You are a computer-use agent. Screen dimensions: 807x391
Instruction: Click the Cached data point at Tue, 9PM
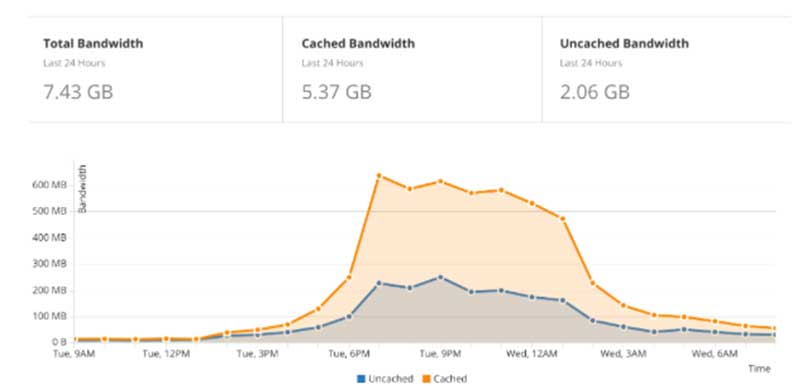[440, 181]
